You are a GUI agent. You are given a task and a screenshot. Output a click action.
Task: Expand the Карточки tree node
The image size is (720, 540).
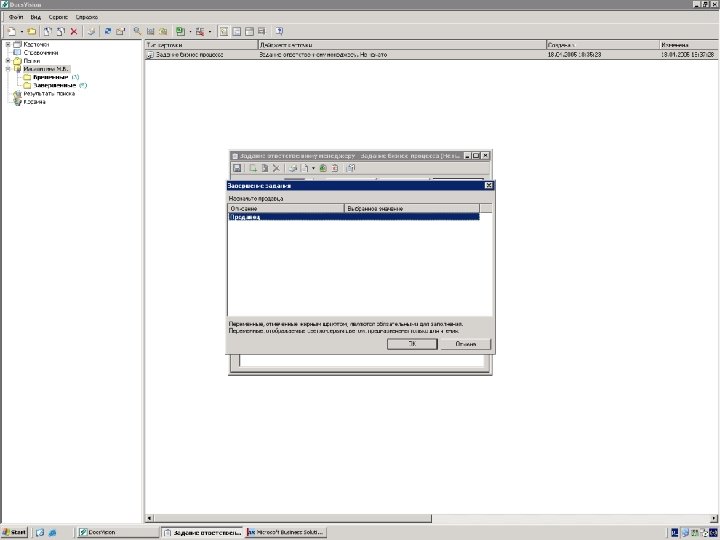[8, 45]
